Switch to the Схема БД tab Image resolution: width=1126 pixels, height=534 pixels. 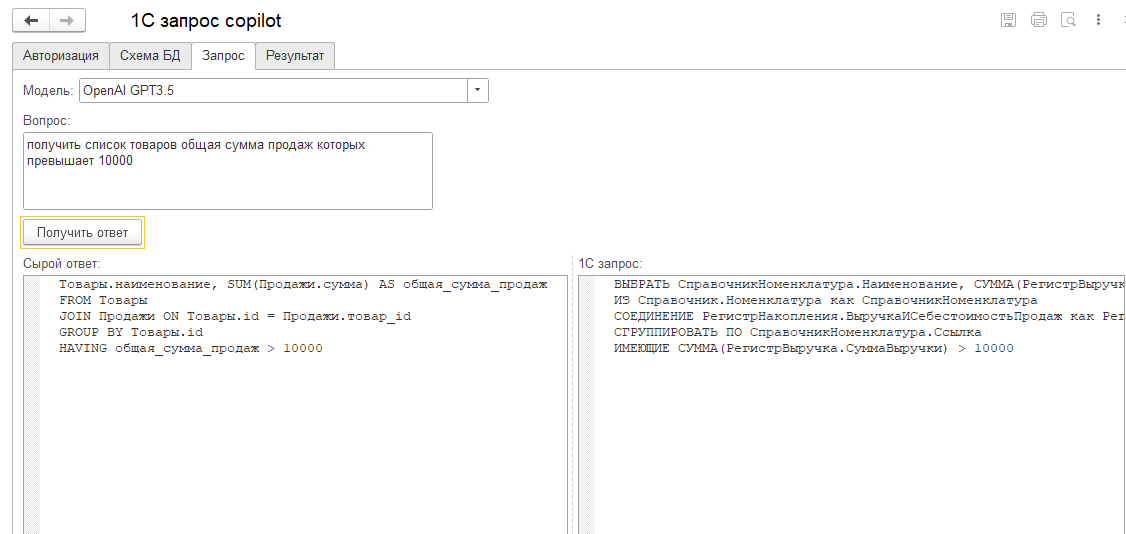151,56
